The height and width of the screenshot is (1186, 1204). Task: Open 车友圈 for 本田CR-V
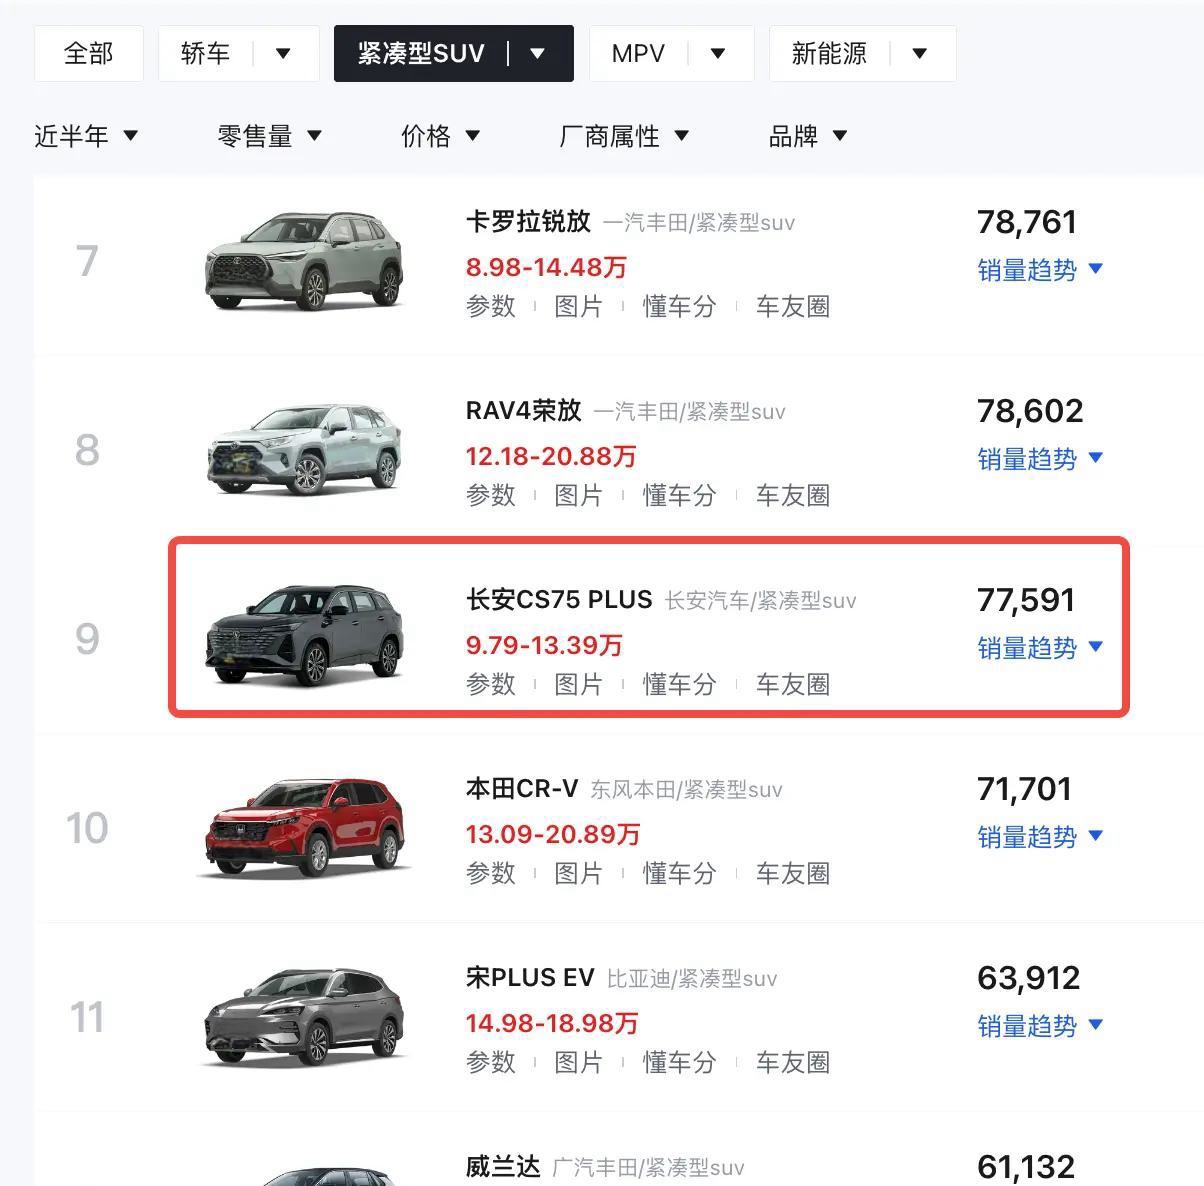(x=793, y=873)
